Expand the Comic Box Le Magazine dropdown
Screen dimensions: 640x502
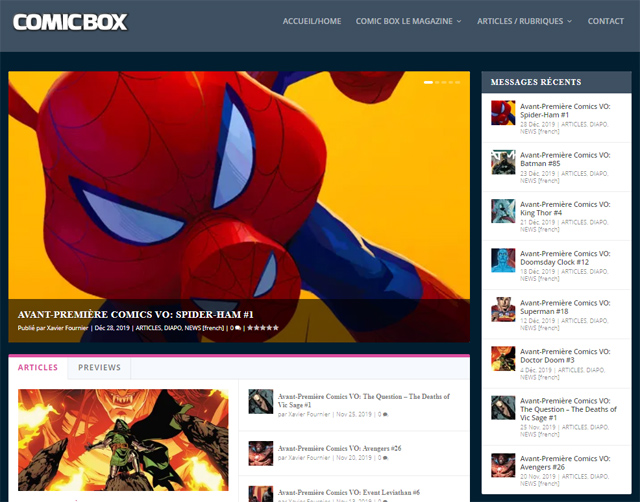tap(409, 21)
